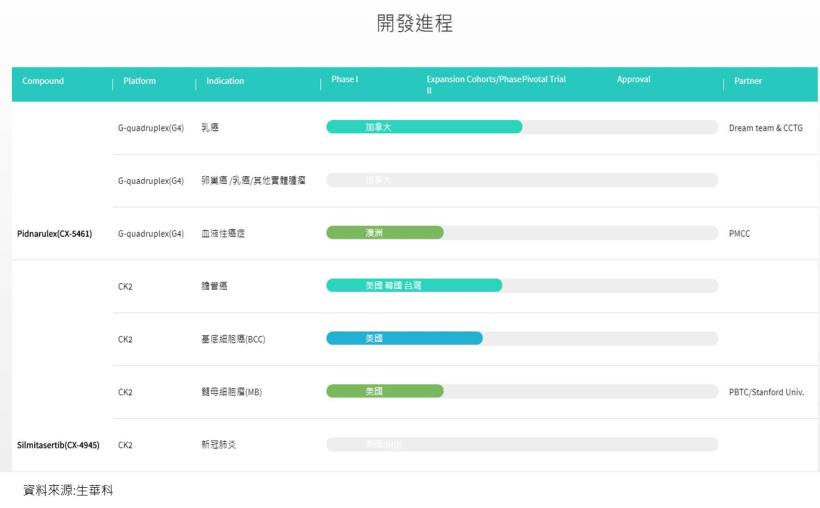Select the 卵巢癌/乳癌/其他實體腫瘤 indication
The width and height of the screenshot is (820, 508).
click(253, 180)
